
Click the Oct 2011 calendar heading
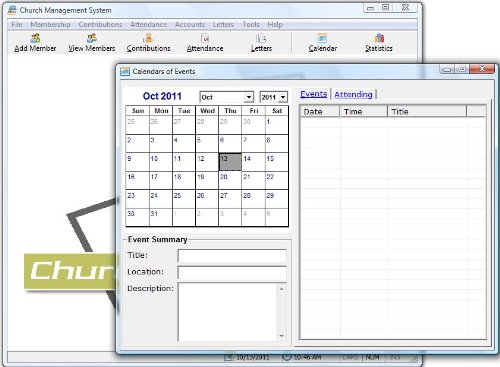[162, 96]
